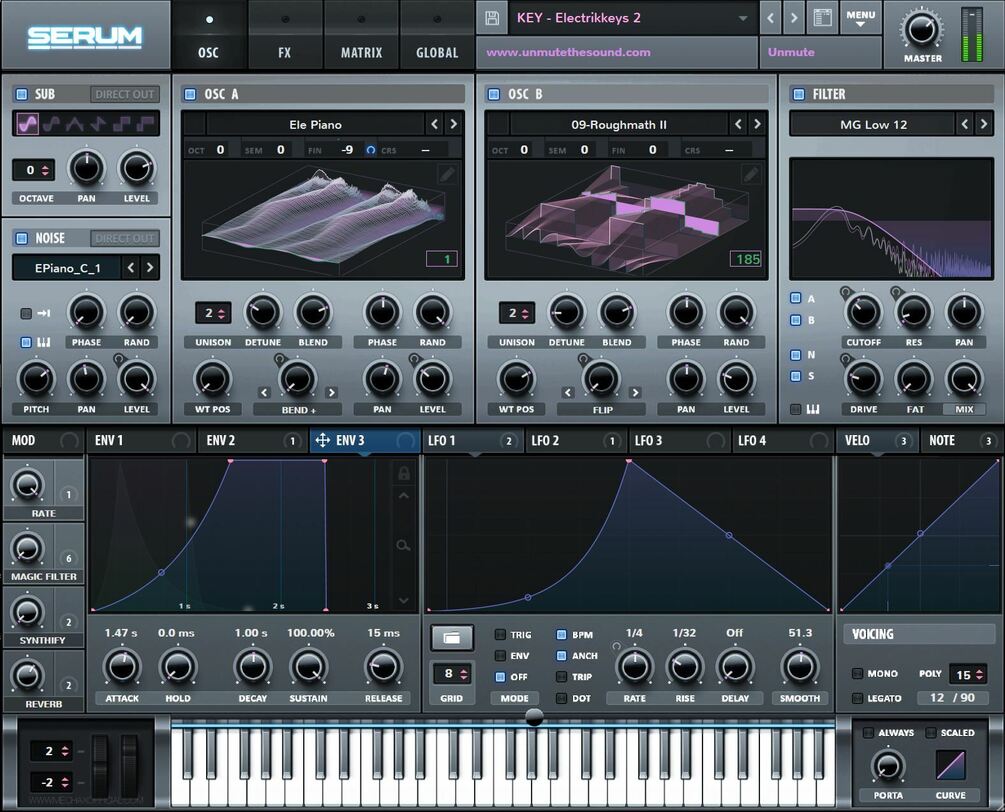Disable OSC B with its power switch

click(x=494, y=95)
